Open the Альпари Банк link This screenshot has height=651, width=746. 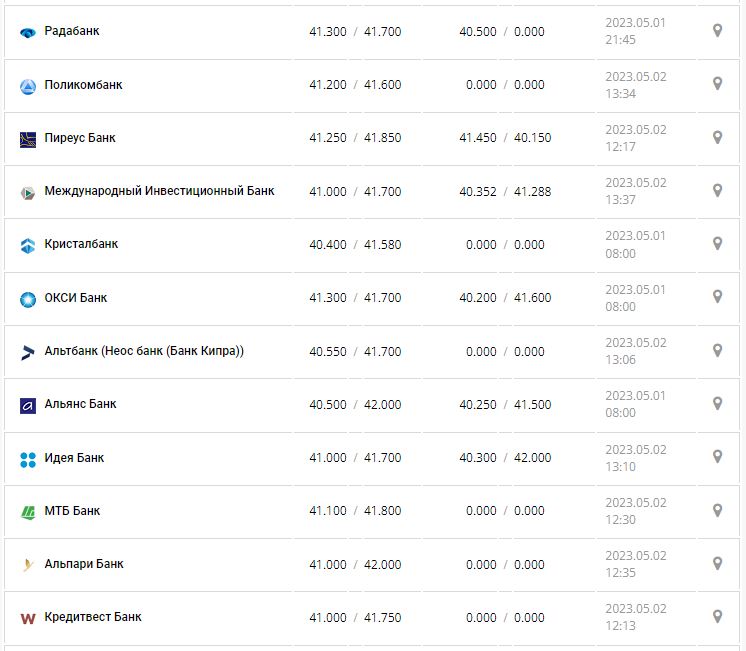[84, 564]
